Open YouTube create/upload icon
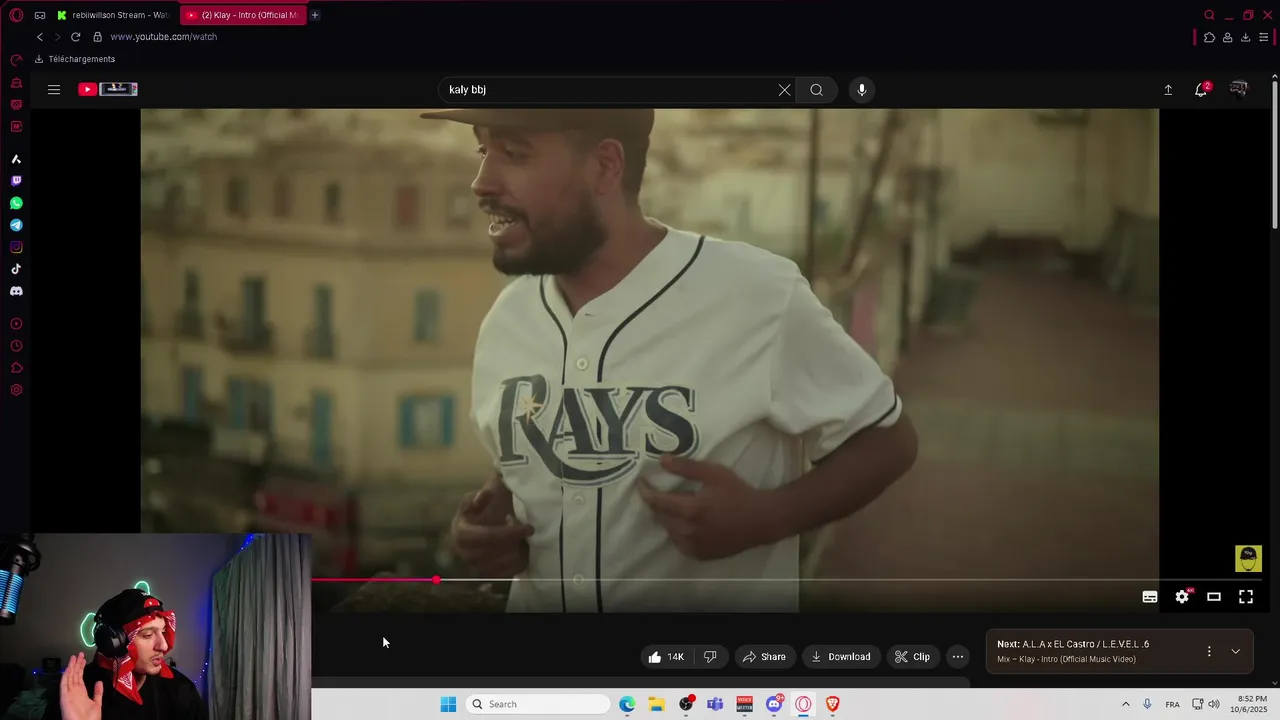1280x720 pixels. point(1168,90)
